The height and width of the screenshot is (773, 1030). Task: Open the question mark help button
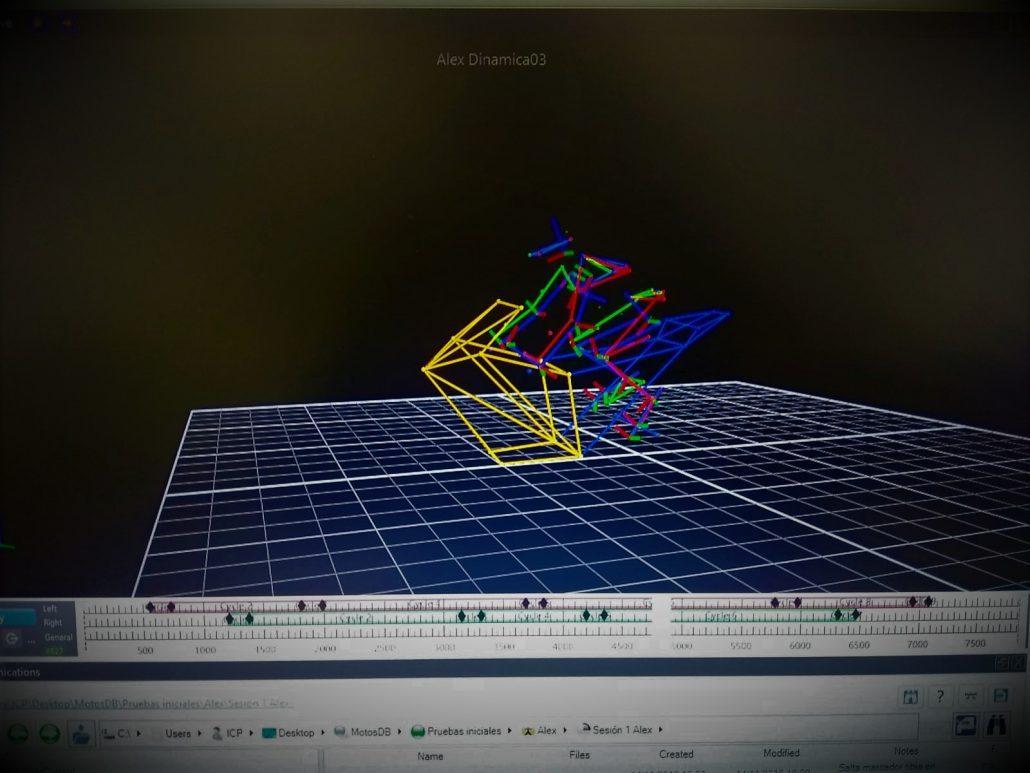tap(940, 696)
